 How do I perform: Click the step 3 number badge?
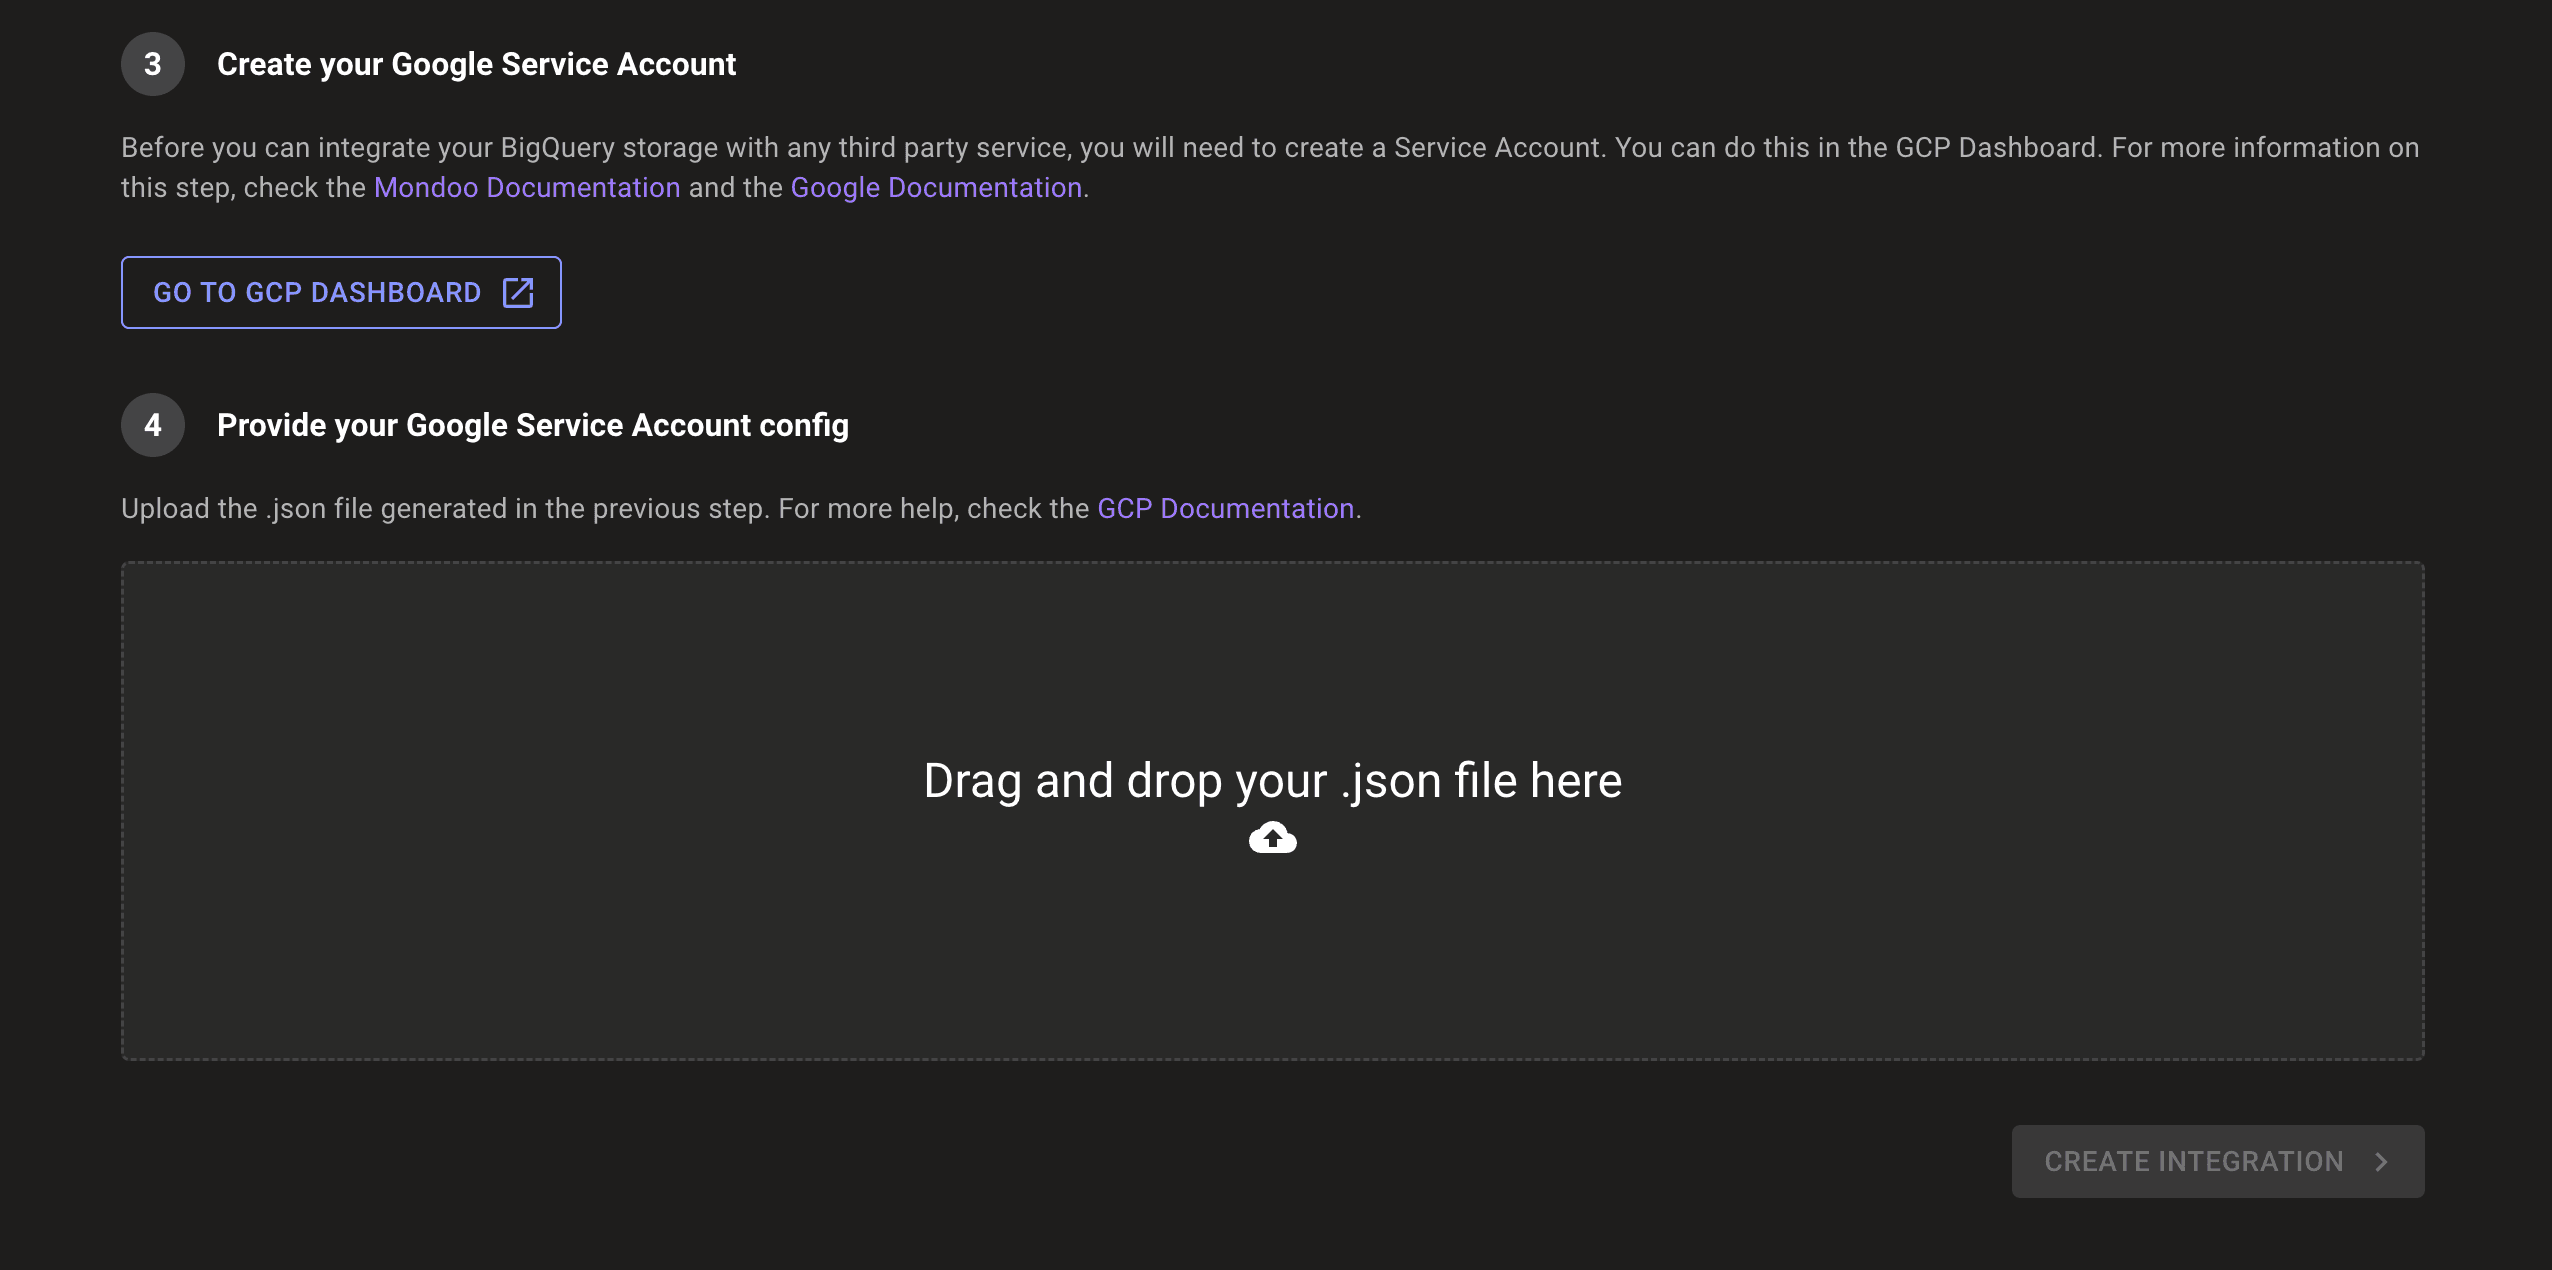pyautogui.click(x=152, y=64)
